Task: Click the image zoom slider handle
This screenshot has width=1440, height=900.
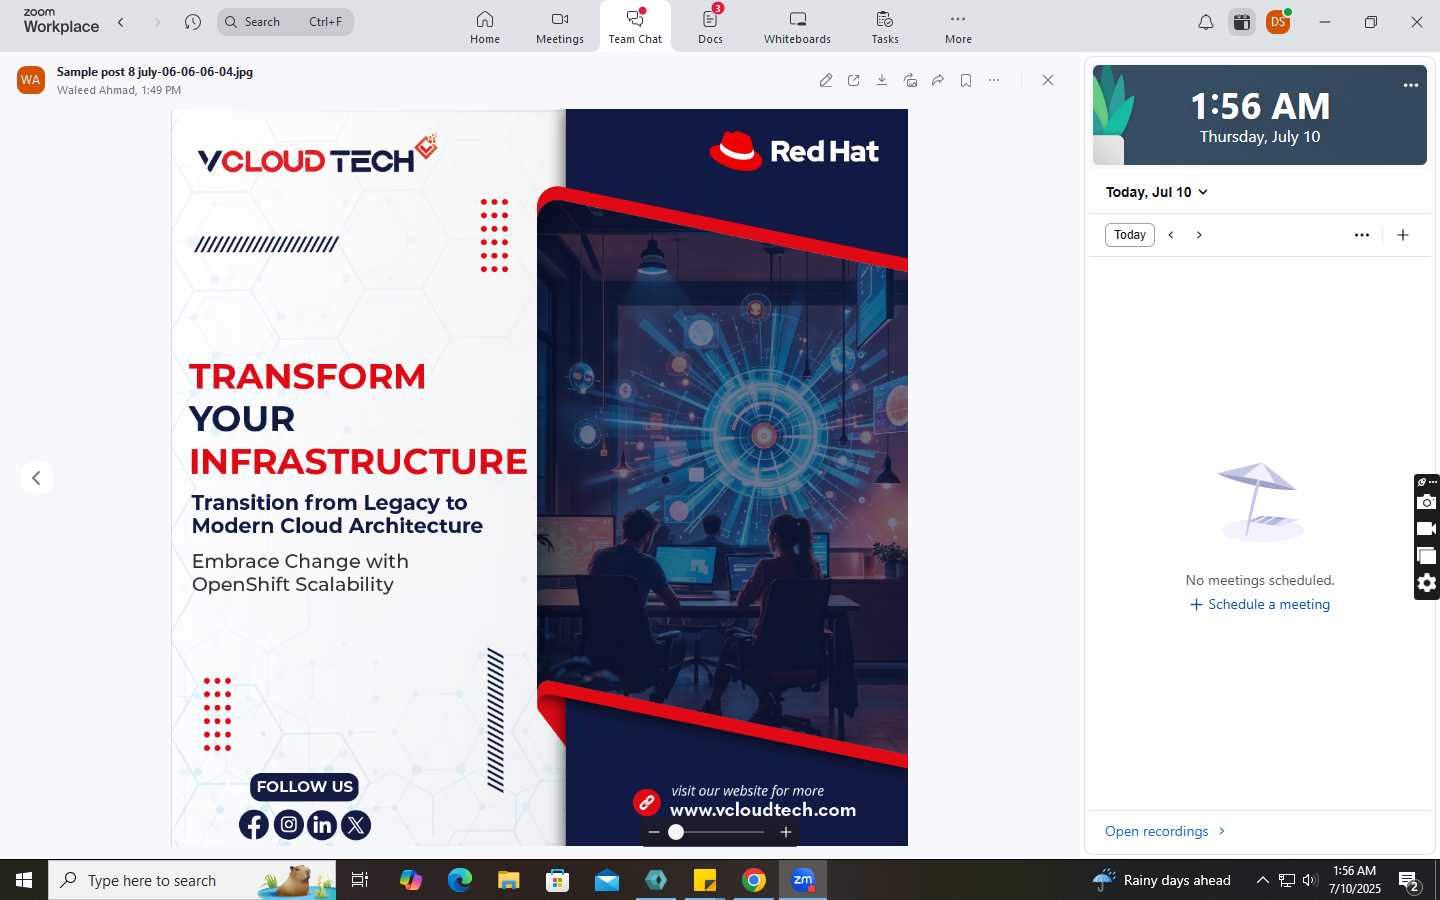Action: [x=676, y=832]
